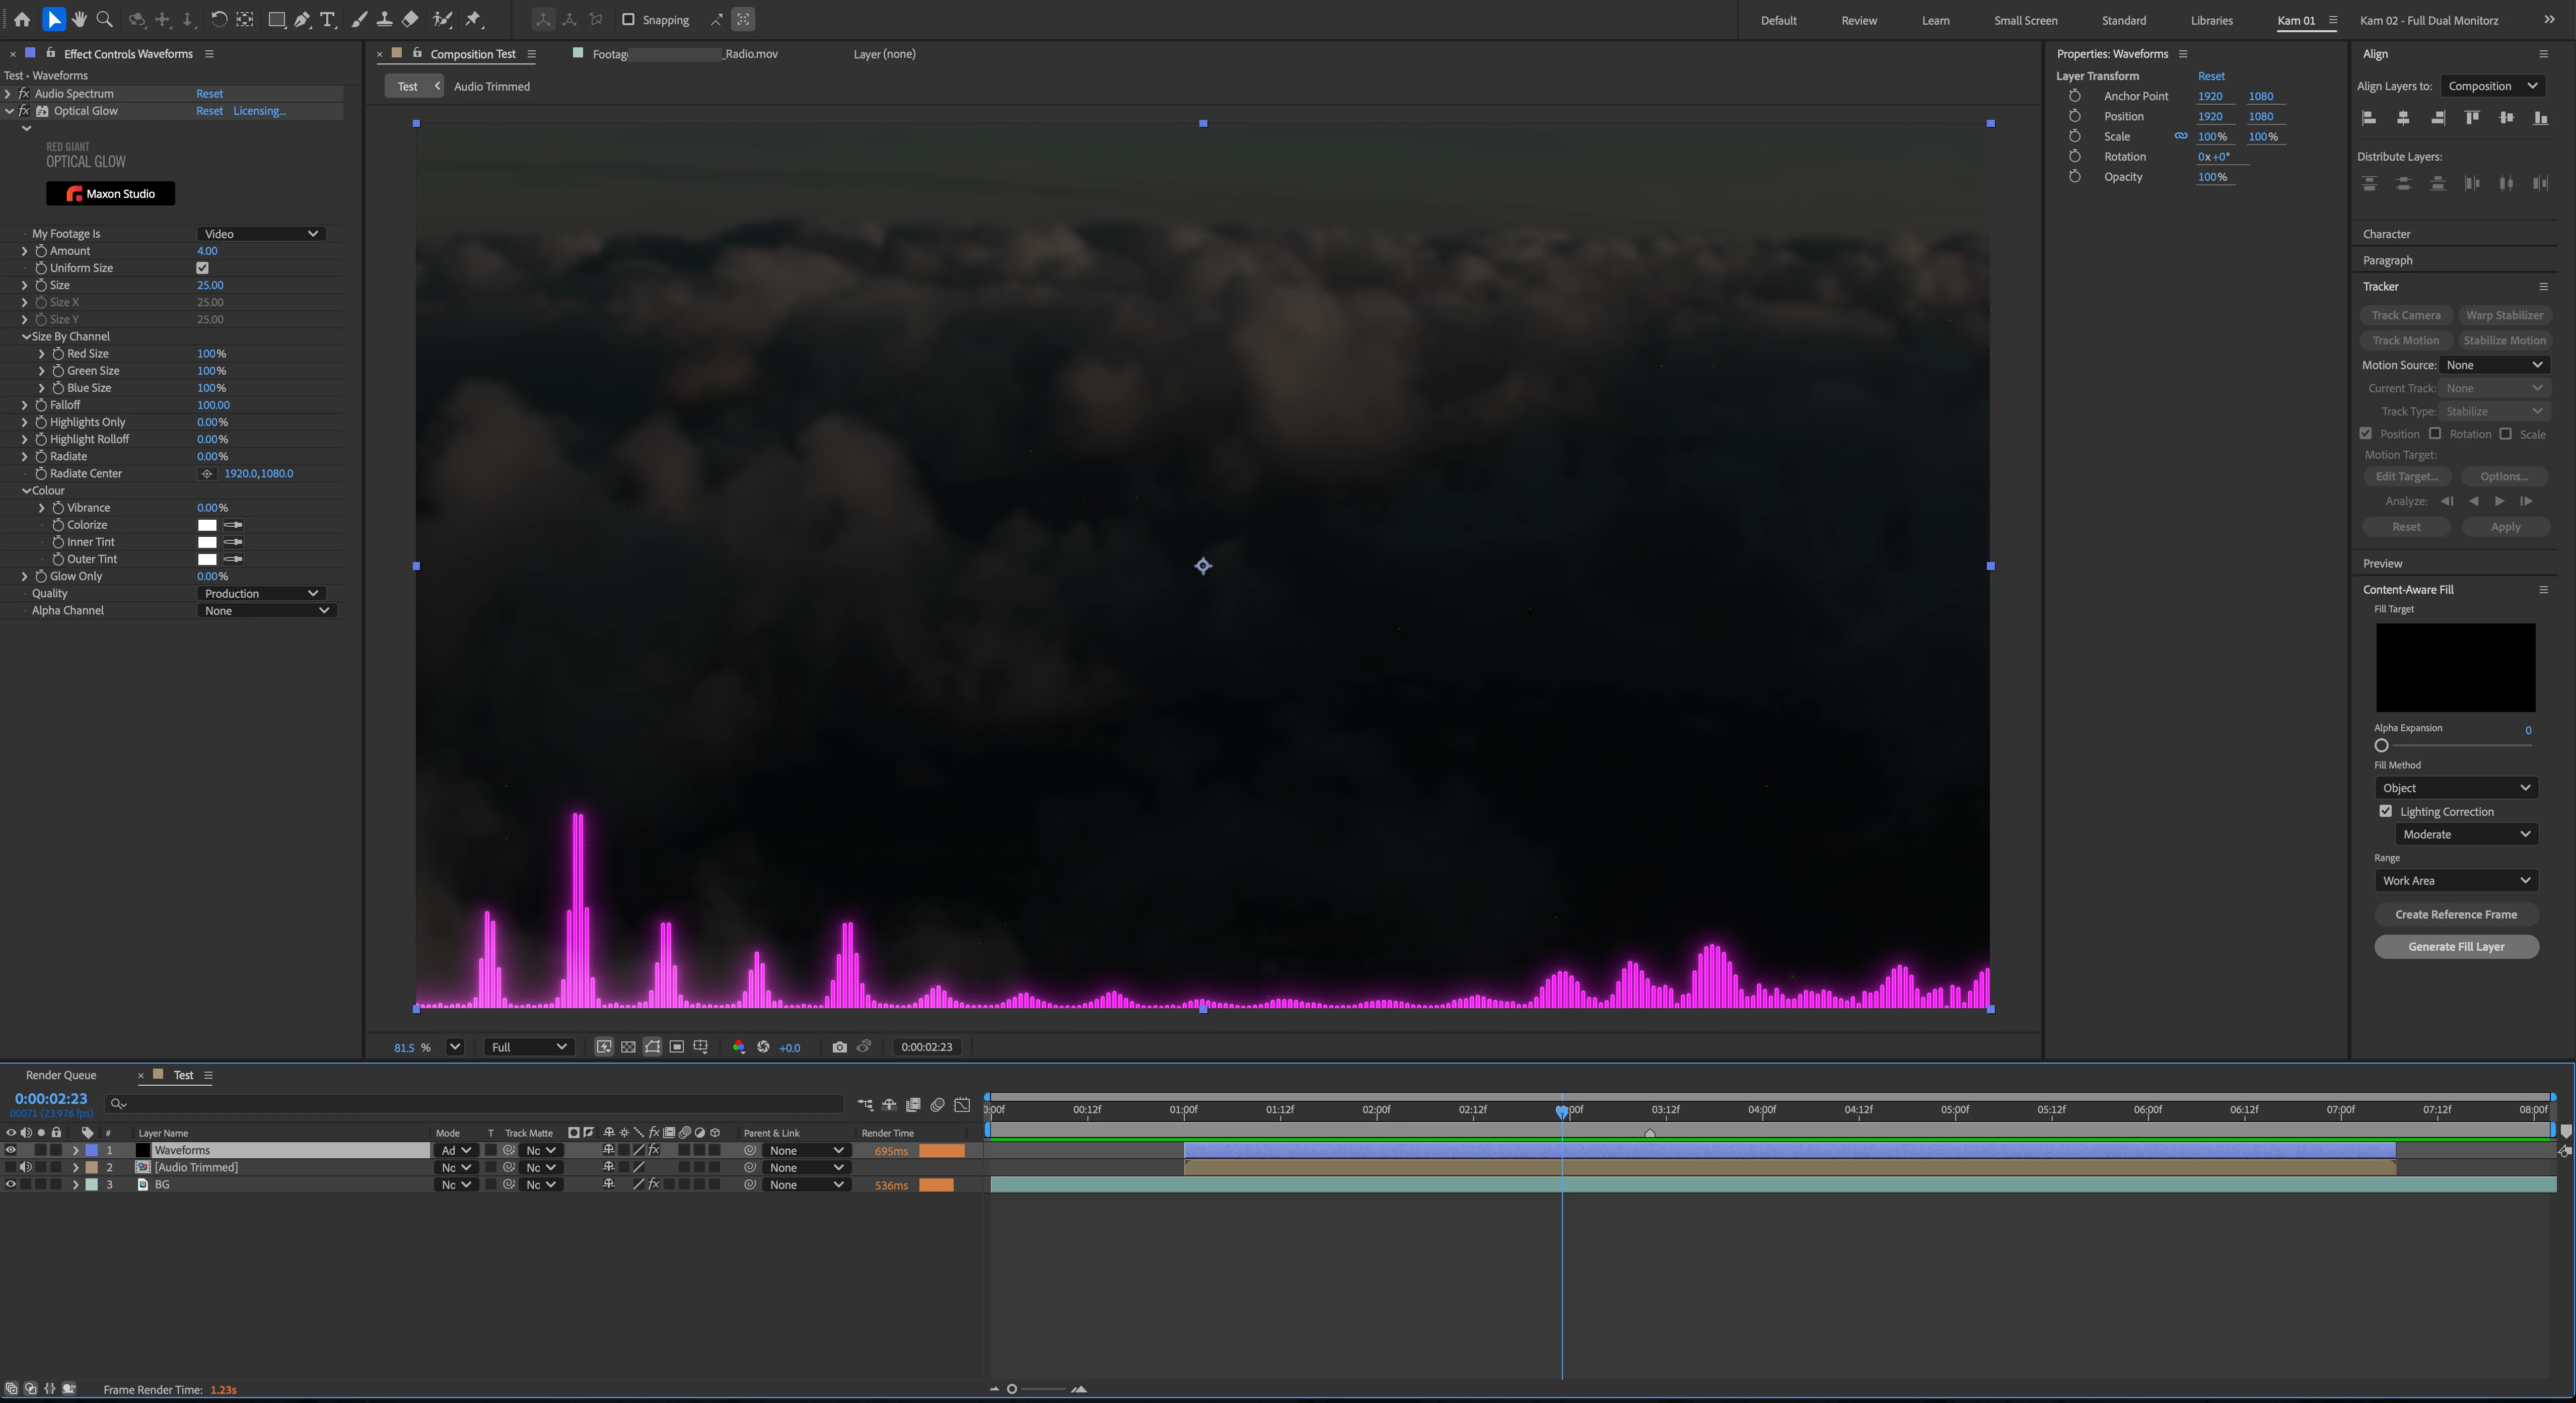Viewport: 2576px width, 1403px height.
Task: Toggle the transparency grid in viewer
Action: click(x=628, y=1047)
